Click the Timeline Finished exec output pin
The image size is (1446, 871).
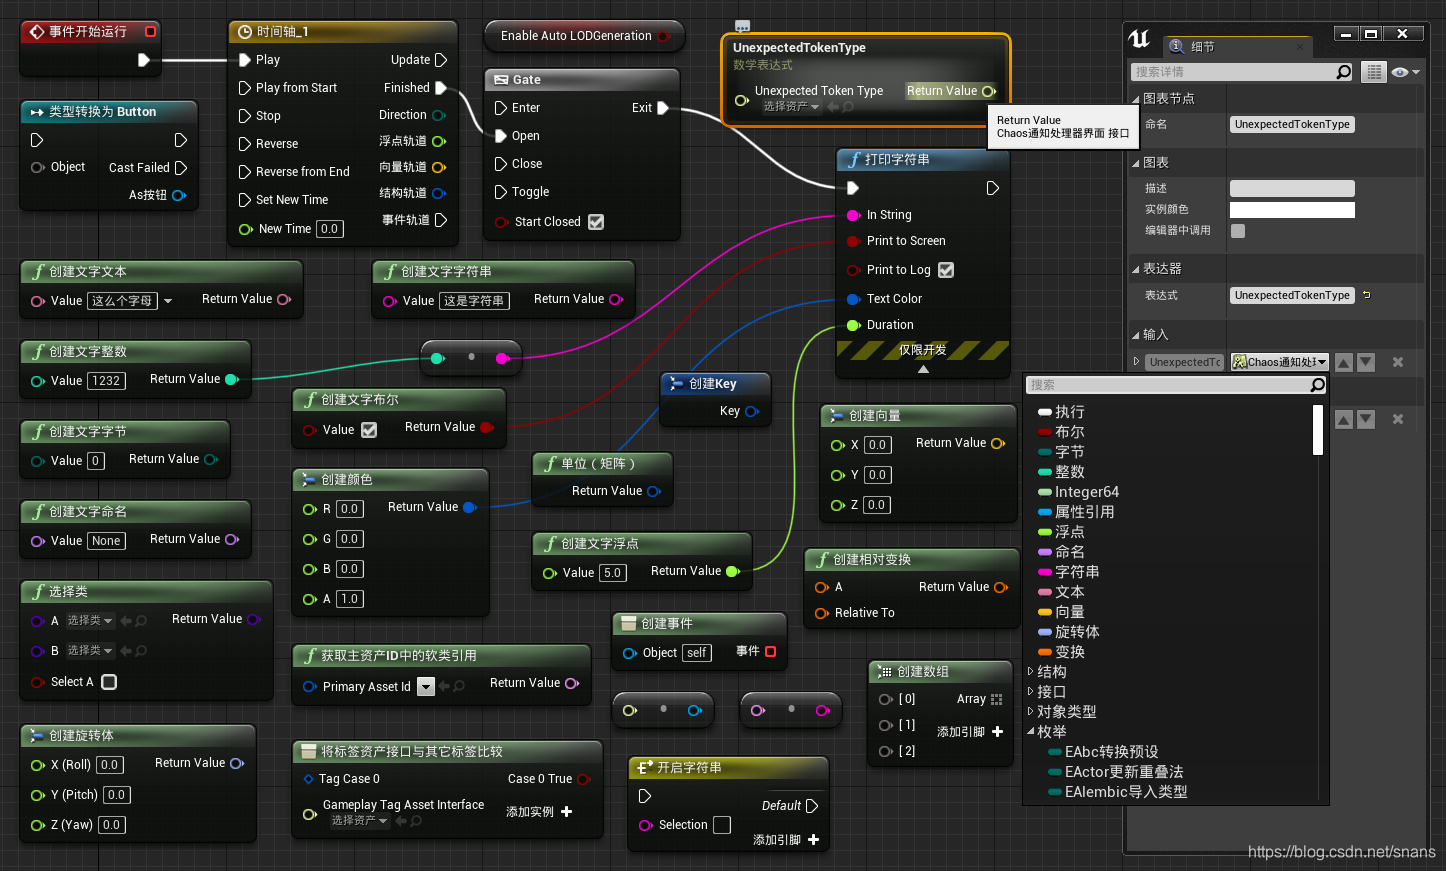[440, 88]
